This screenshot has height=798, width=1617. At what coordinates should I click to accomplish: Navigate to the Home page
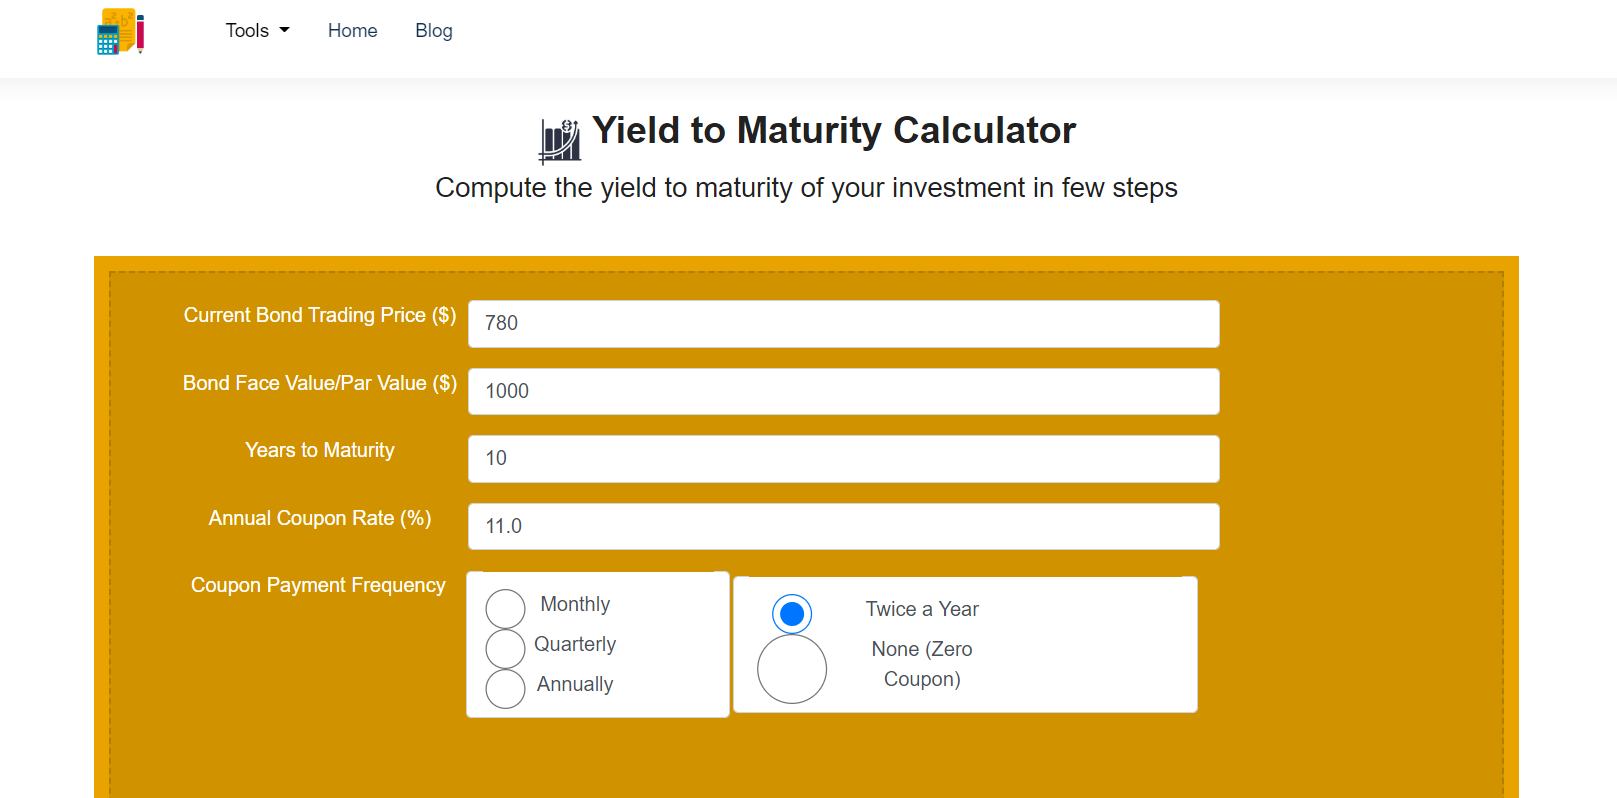point(352,31)
